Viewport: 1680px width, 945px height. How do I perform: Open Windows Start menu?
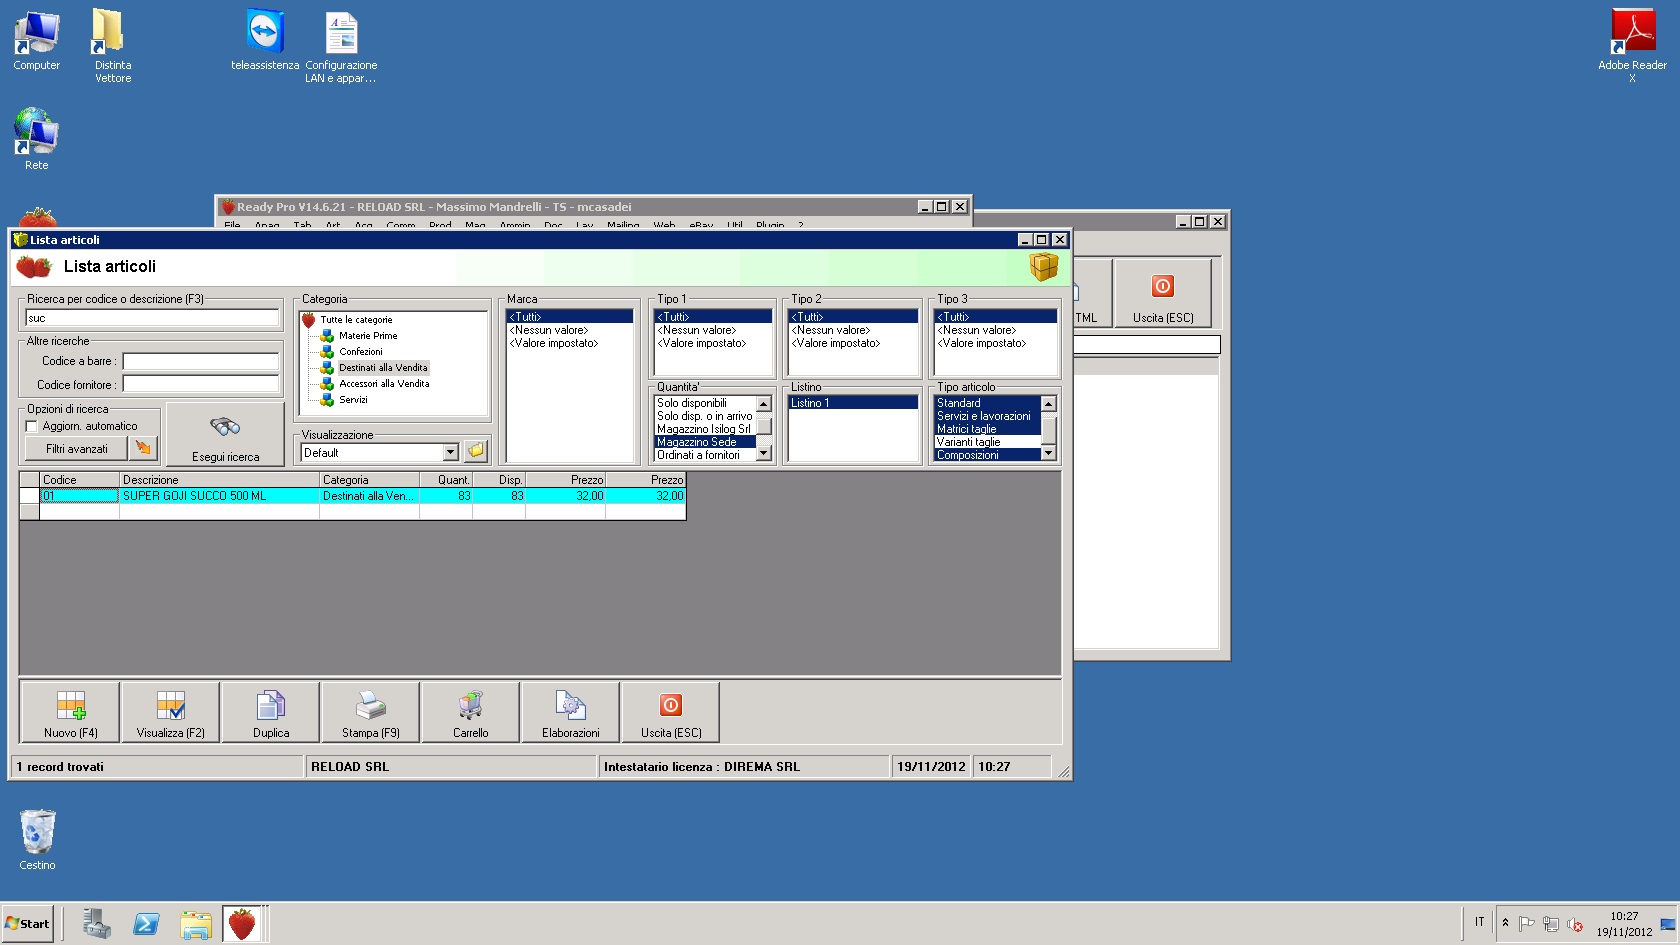point(28,924)
